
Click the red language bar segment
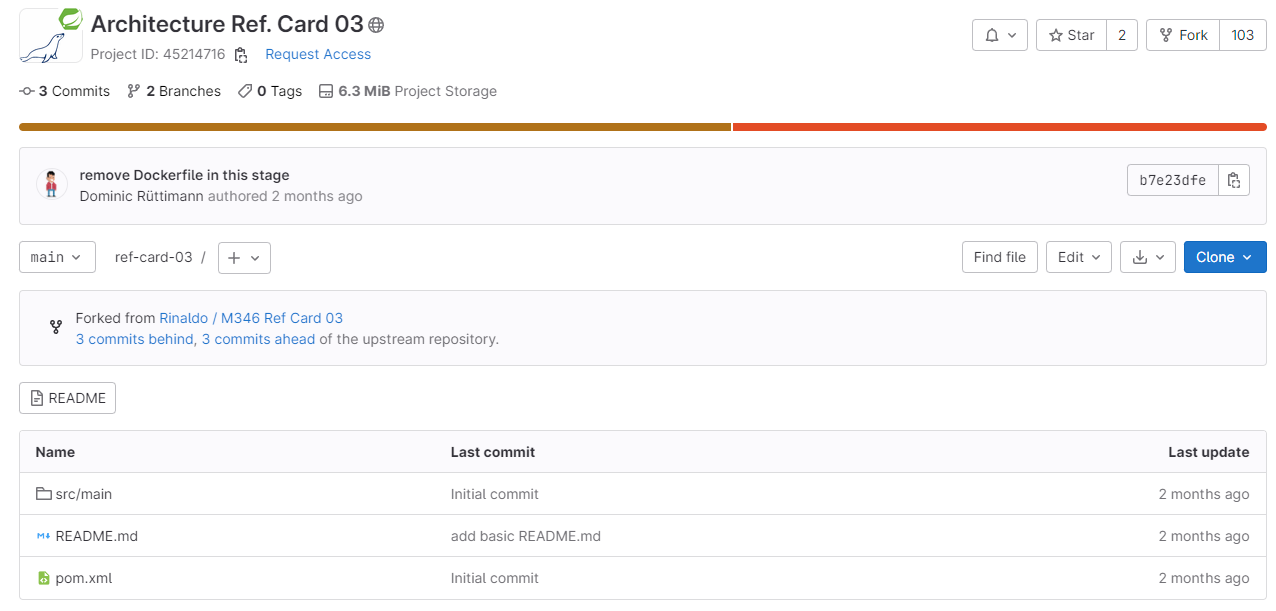(x=999, y=127)
